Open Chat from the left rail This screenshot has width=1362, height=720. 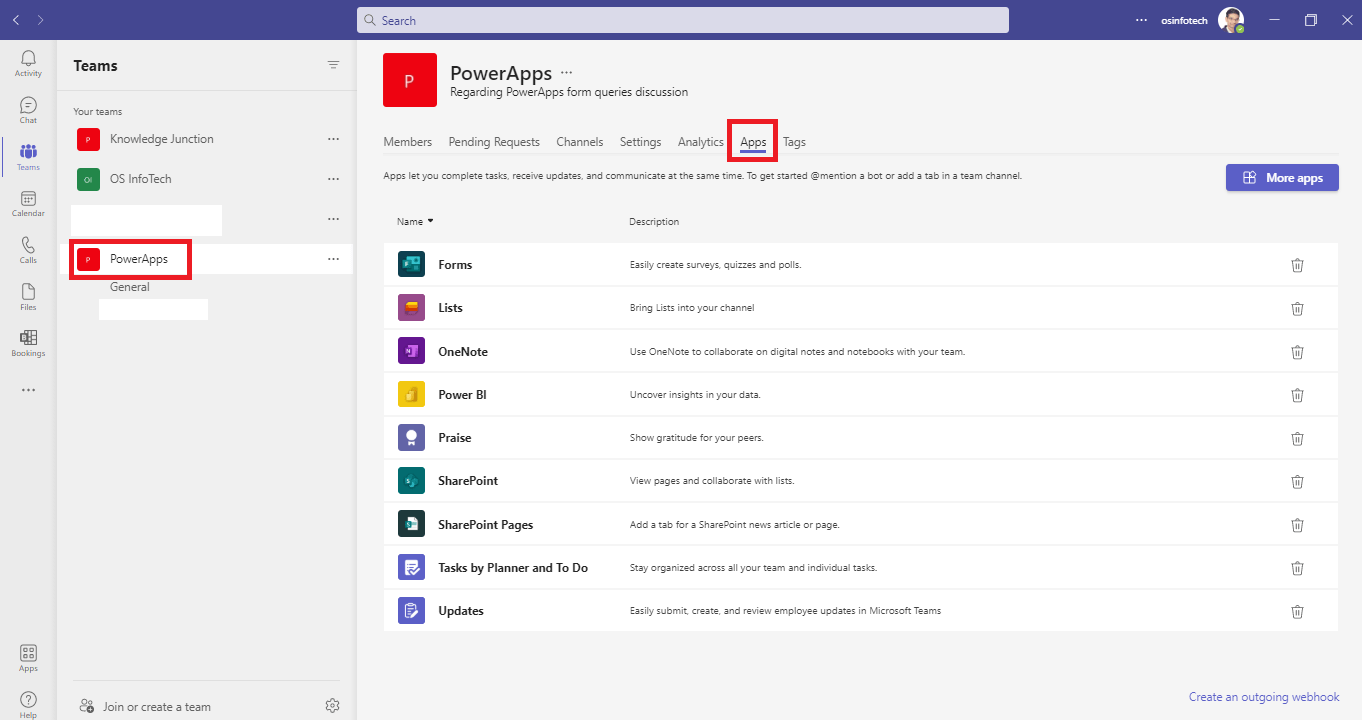click(28, 110)
